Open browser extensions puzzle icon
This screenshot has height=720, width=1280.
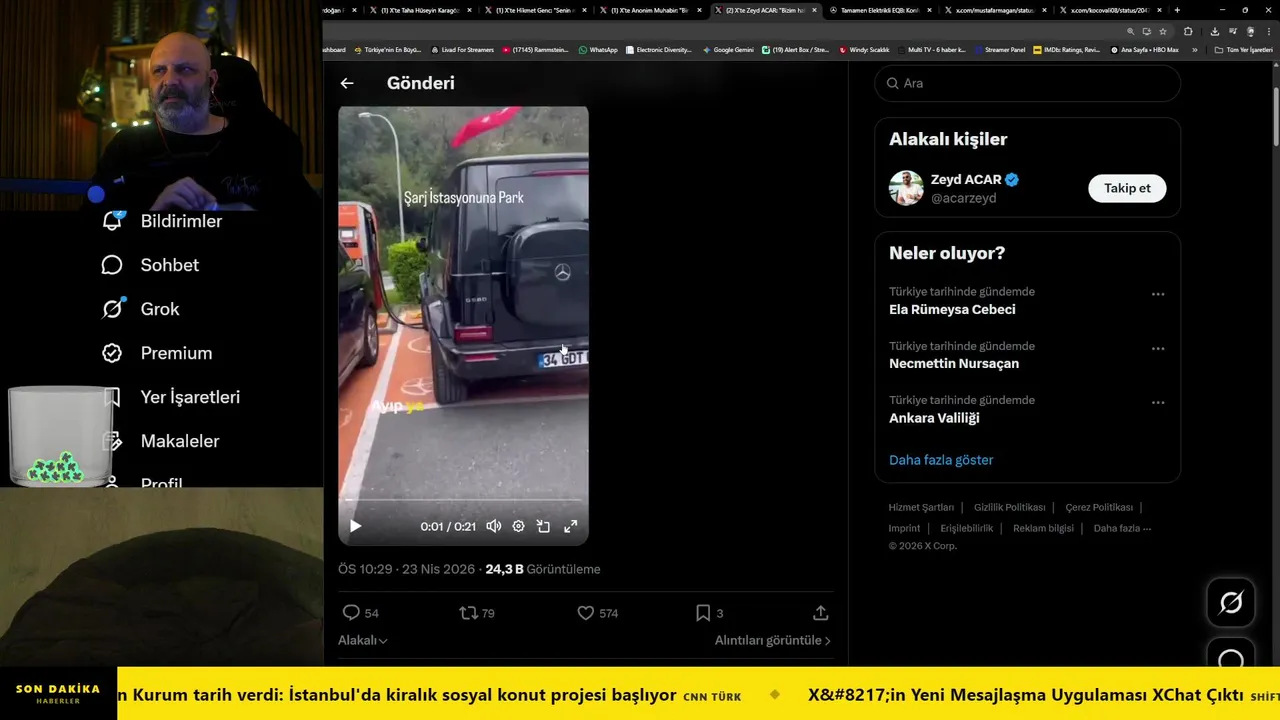click(1188, 31)
